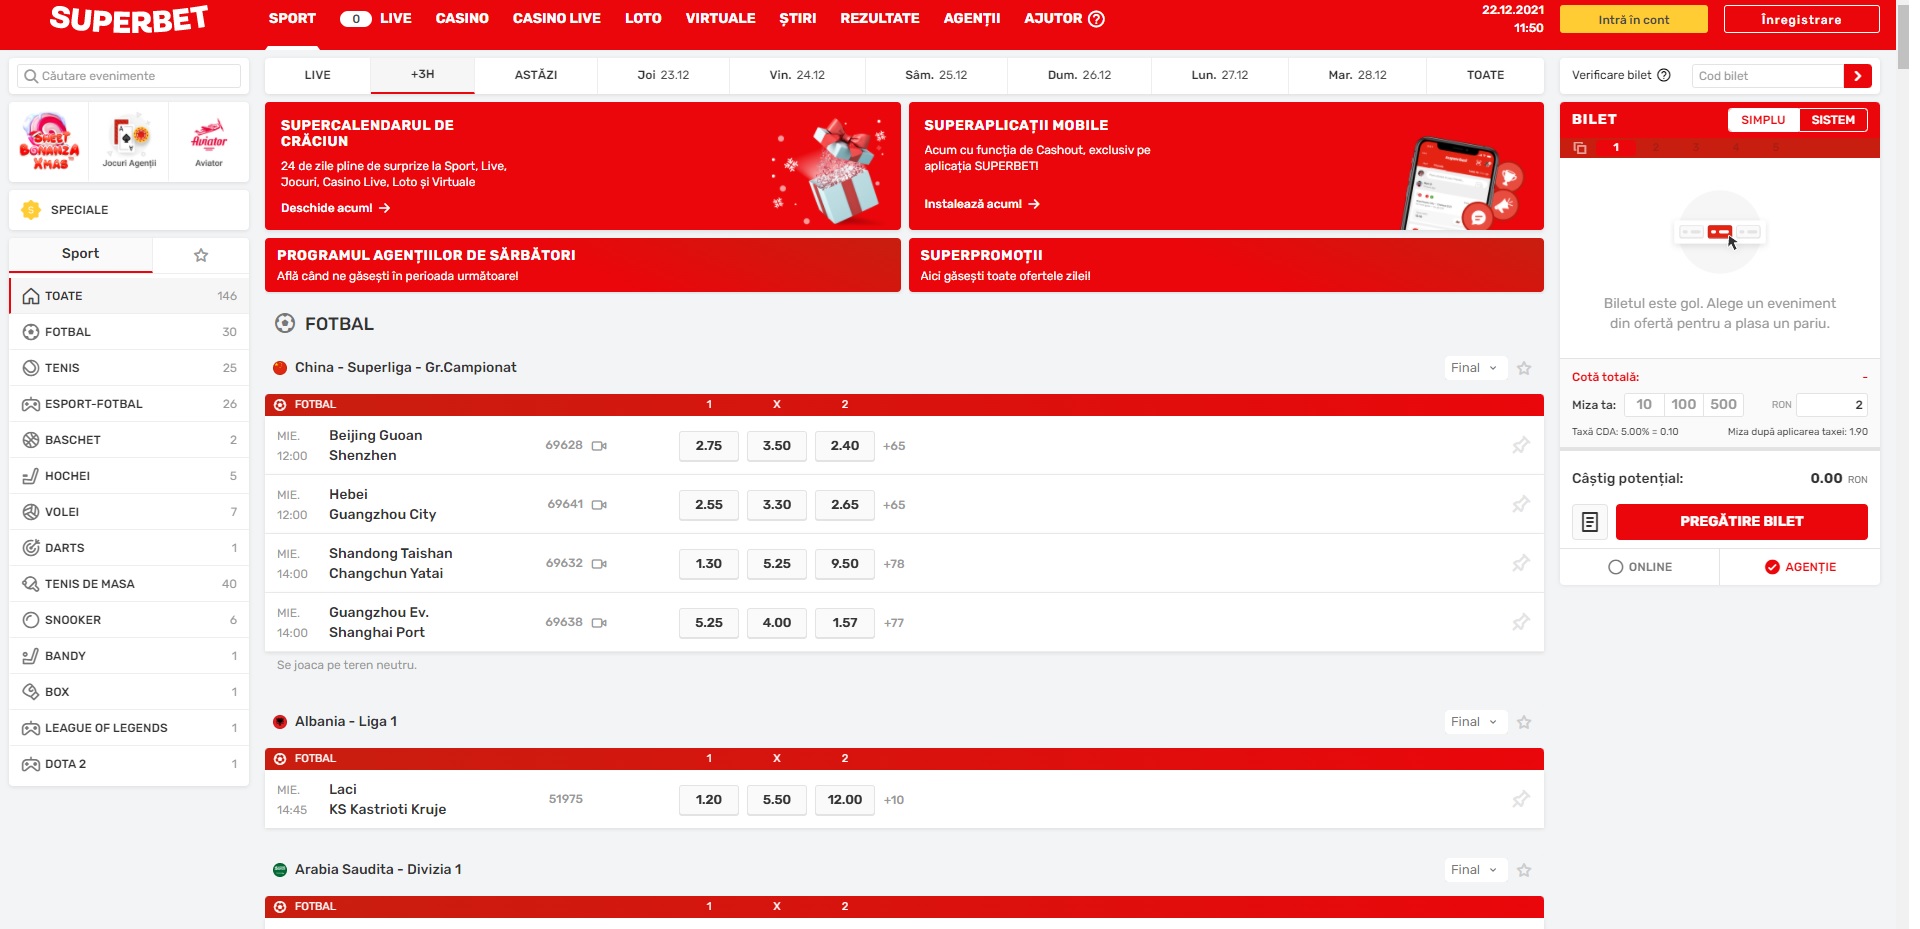Click the Cod bilet input field

[x=1768, y=75]
